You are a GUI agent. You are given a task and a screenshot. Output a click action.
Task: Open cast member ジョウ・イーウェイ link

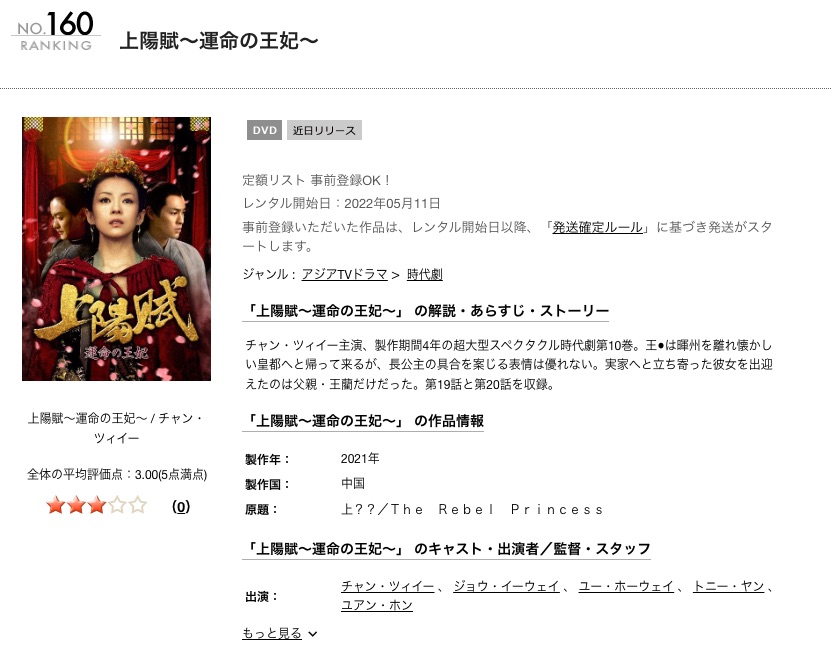tap(506, 586)
